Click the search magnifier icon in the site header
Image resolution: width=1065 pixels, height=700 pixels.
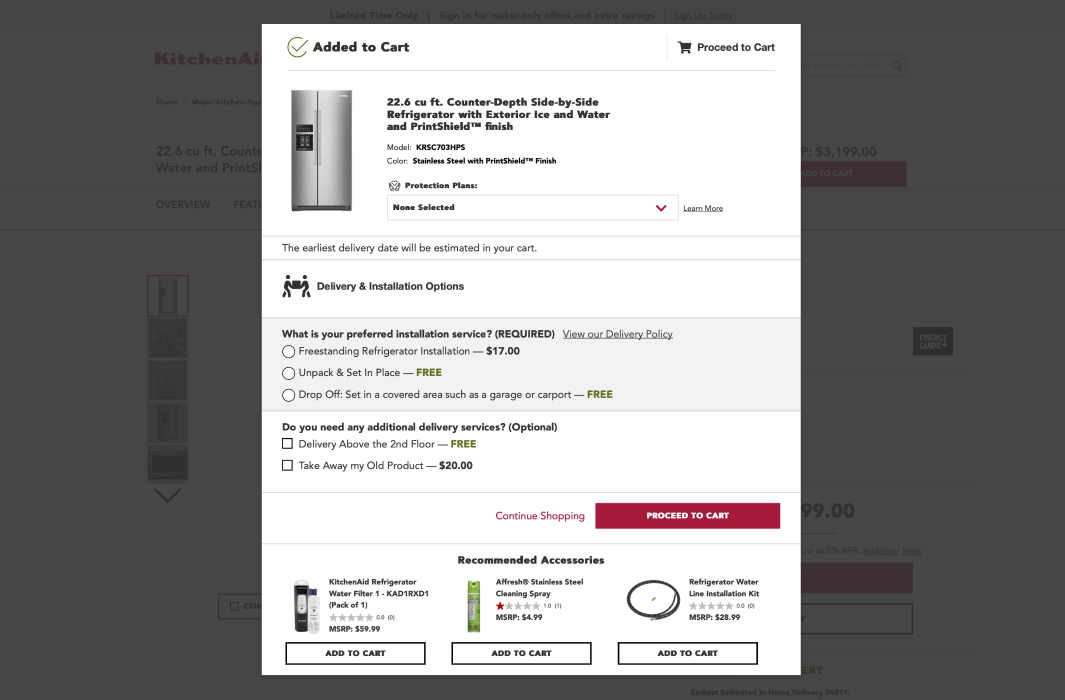897,66
